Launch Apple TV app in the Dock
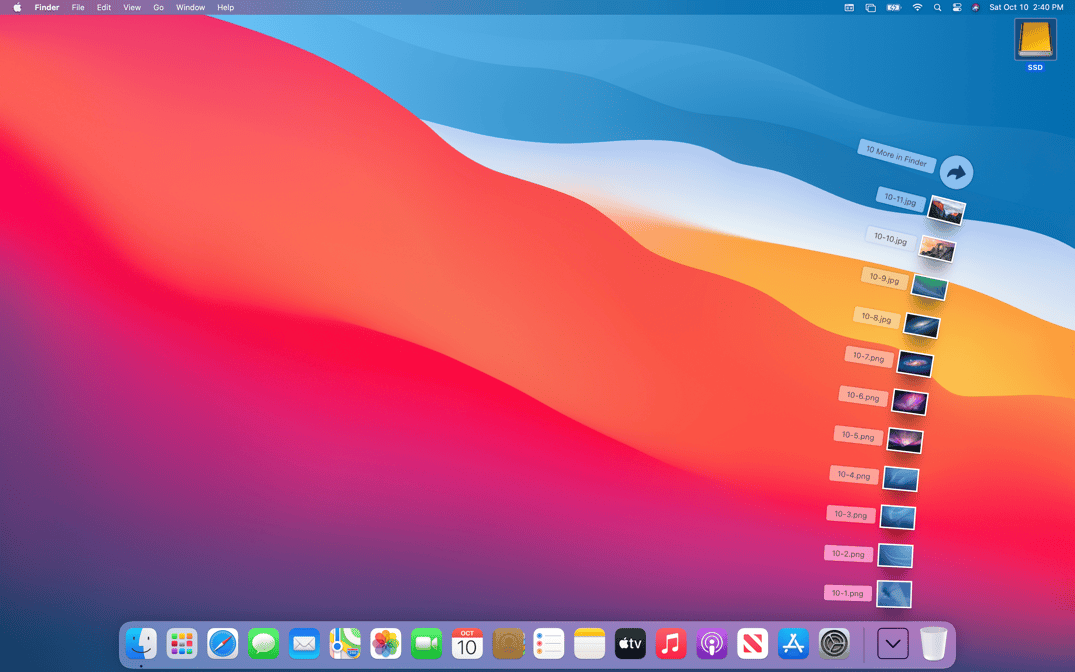This screenshot has height=672, width=1075. tap(630, 644)
